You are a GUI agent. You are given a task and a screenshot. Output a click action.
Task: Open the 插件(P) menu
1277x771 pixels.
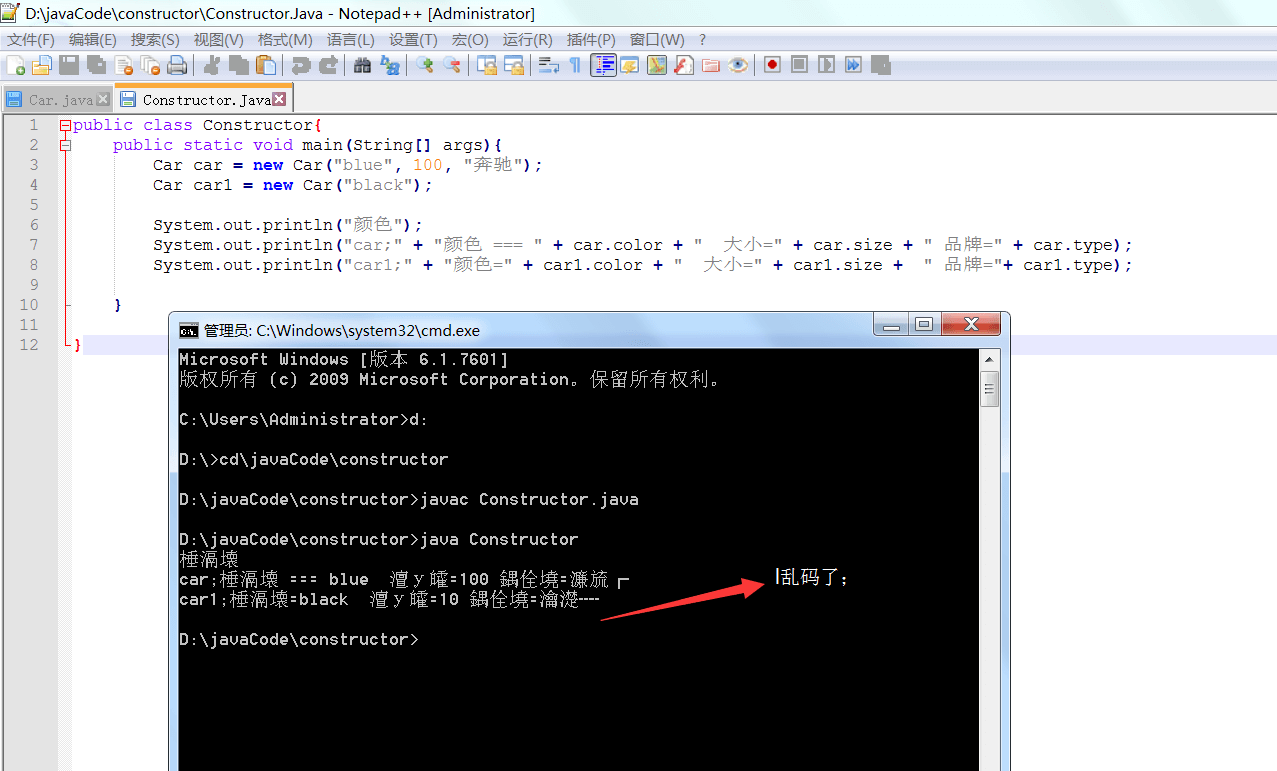point(591,40)
